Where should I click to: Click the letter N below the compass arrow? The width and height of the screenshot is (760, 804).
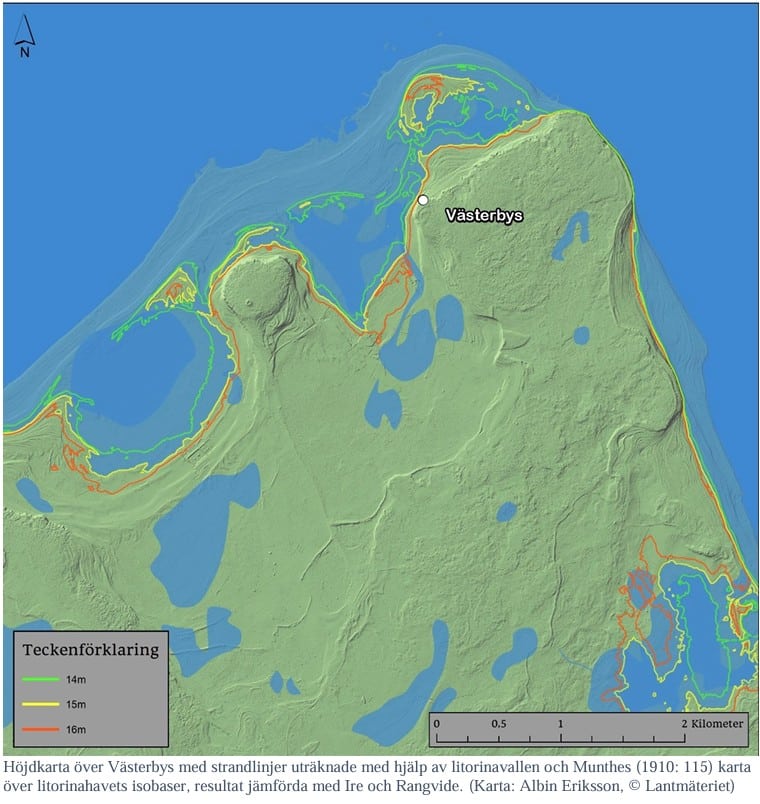tap(26, 53)
